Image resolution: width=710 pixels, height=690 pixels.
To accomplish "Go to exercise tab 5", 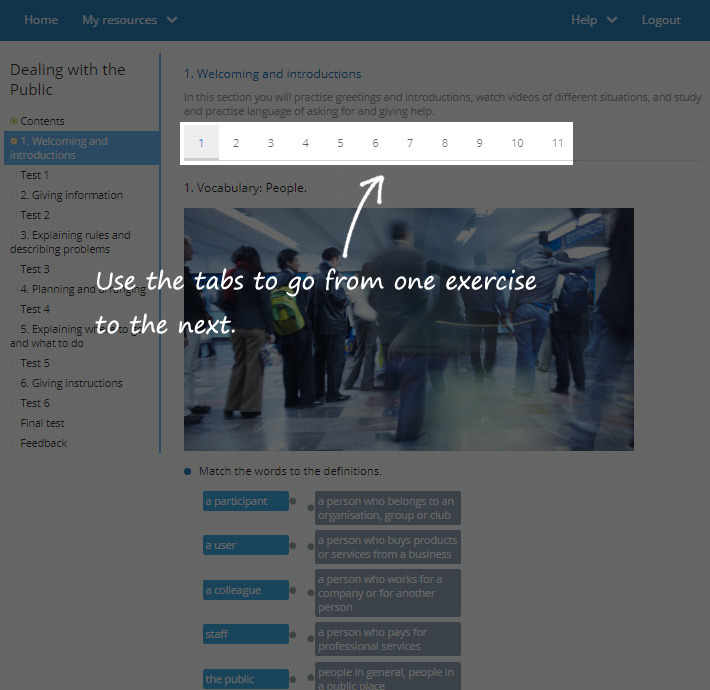I will [x=340, y=143].
